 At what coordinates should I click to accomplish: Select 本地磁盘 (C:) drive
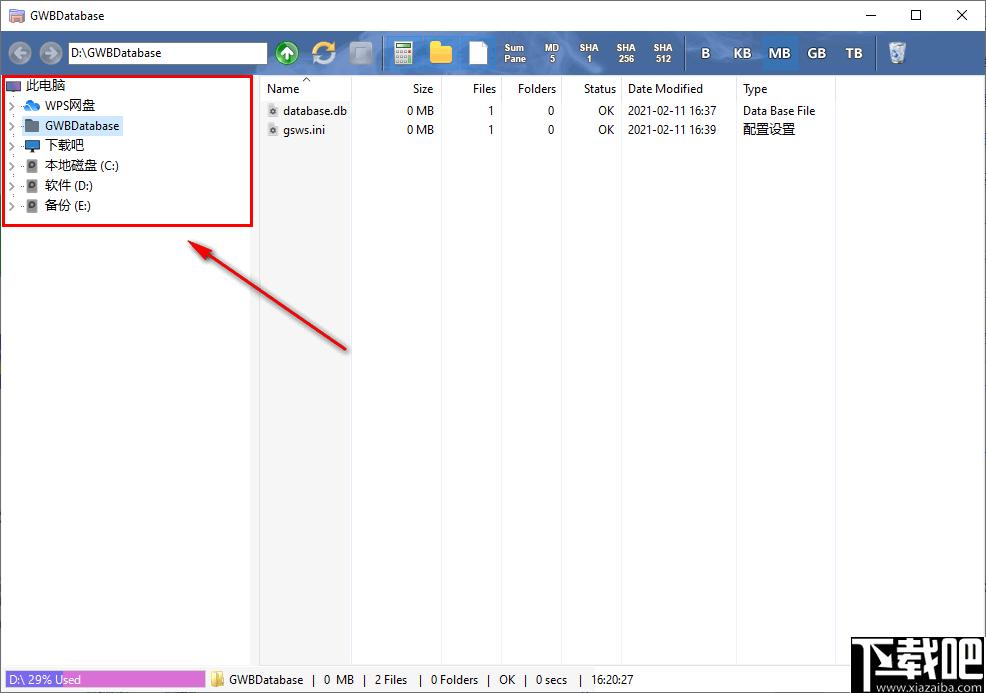pos(82,166)
